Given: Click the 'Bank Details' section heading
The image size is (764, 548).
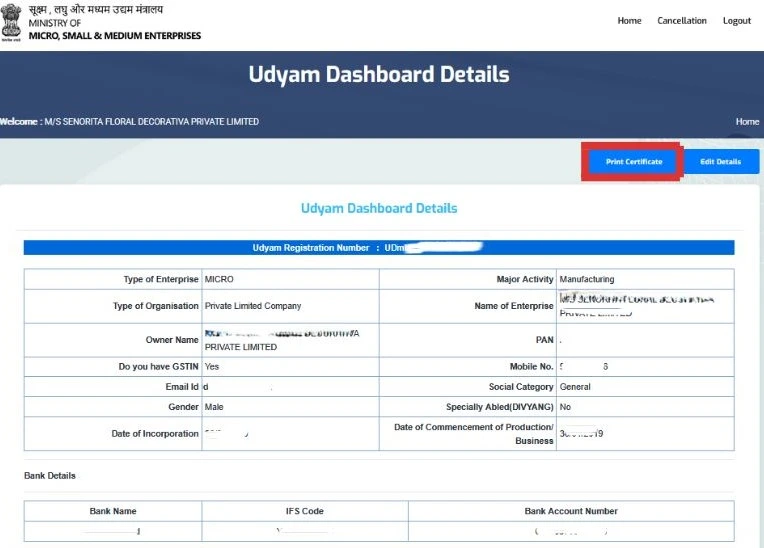Looking at the screenshot, I should pos(50,475).
